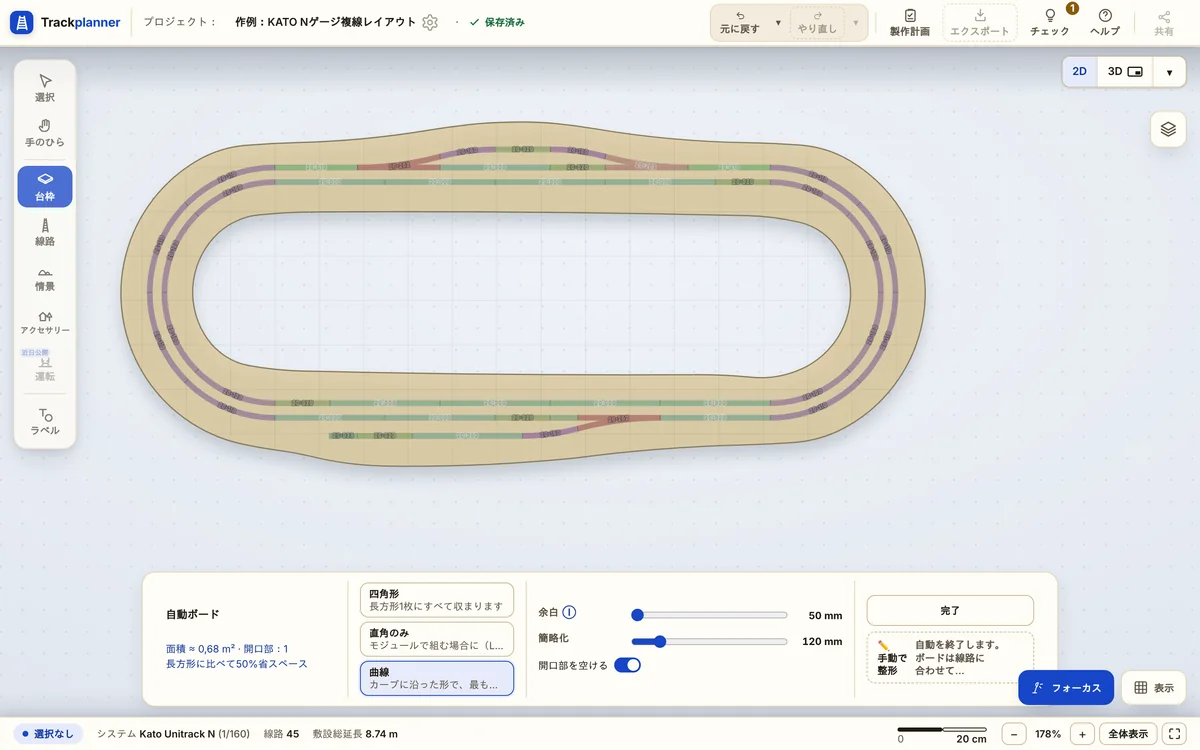Switch to 2D view

1080,72
